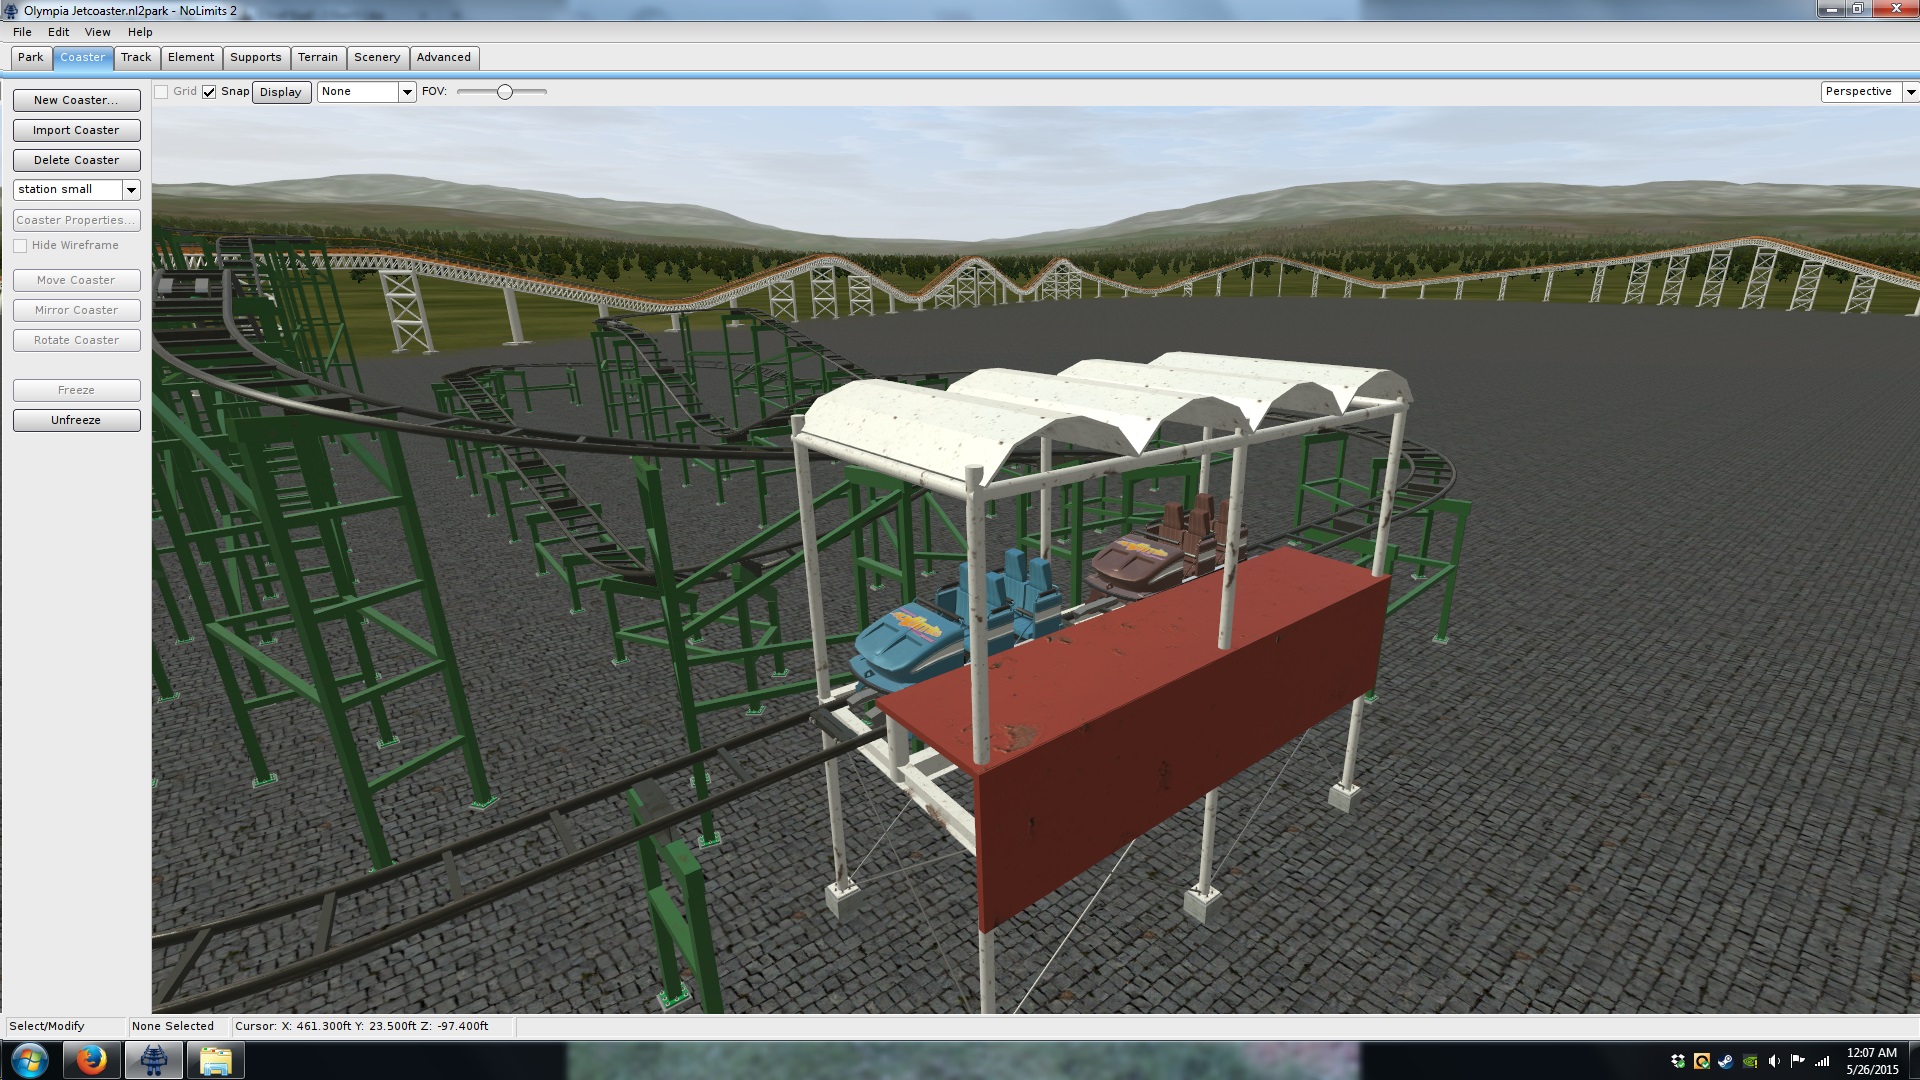Viewport: 1920px width, 1080px height.
Task: Switch to the Supports tab
Action: [x=255, y=58]
